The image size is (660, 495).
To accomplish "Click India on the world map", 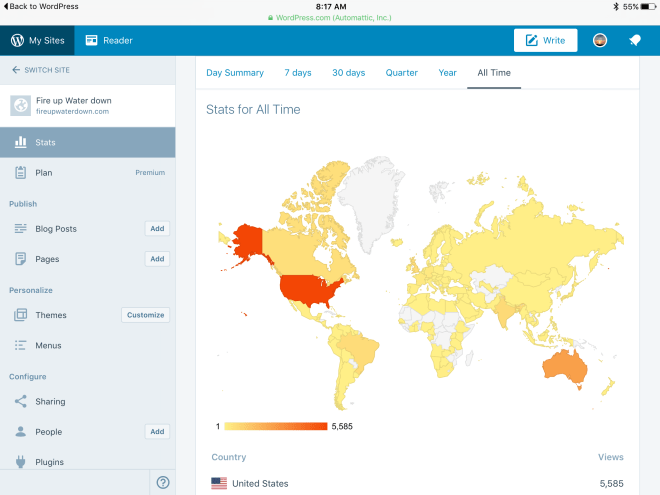I will pyautogui.click(x=504, y=311).
